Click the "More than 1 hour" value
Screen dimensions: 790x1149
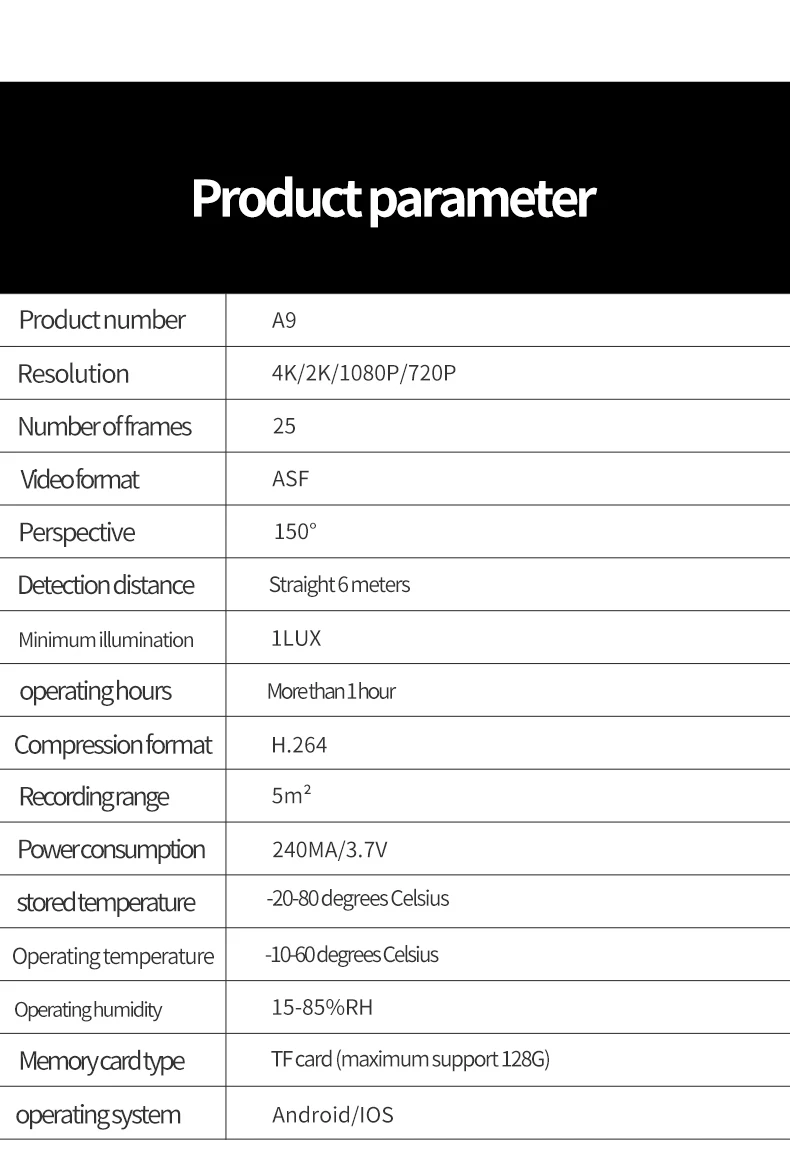click(x=331, y=691)
